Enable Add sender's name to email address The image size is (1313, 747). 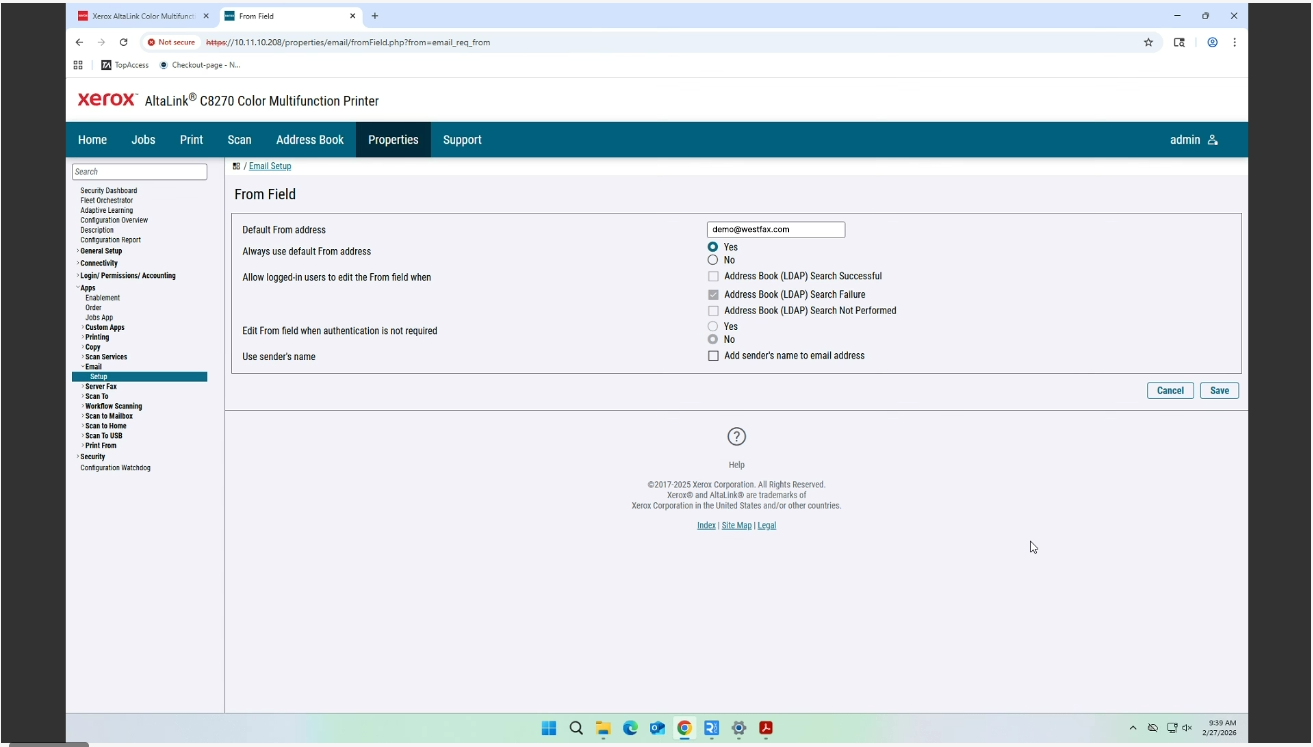[x=713, y=355]
